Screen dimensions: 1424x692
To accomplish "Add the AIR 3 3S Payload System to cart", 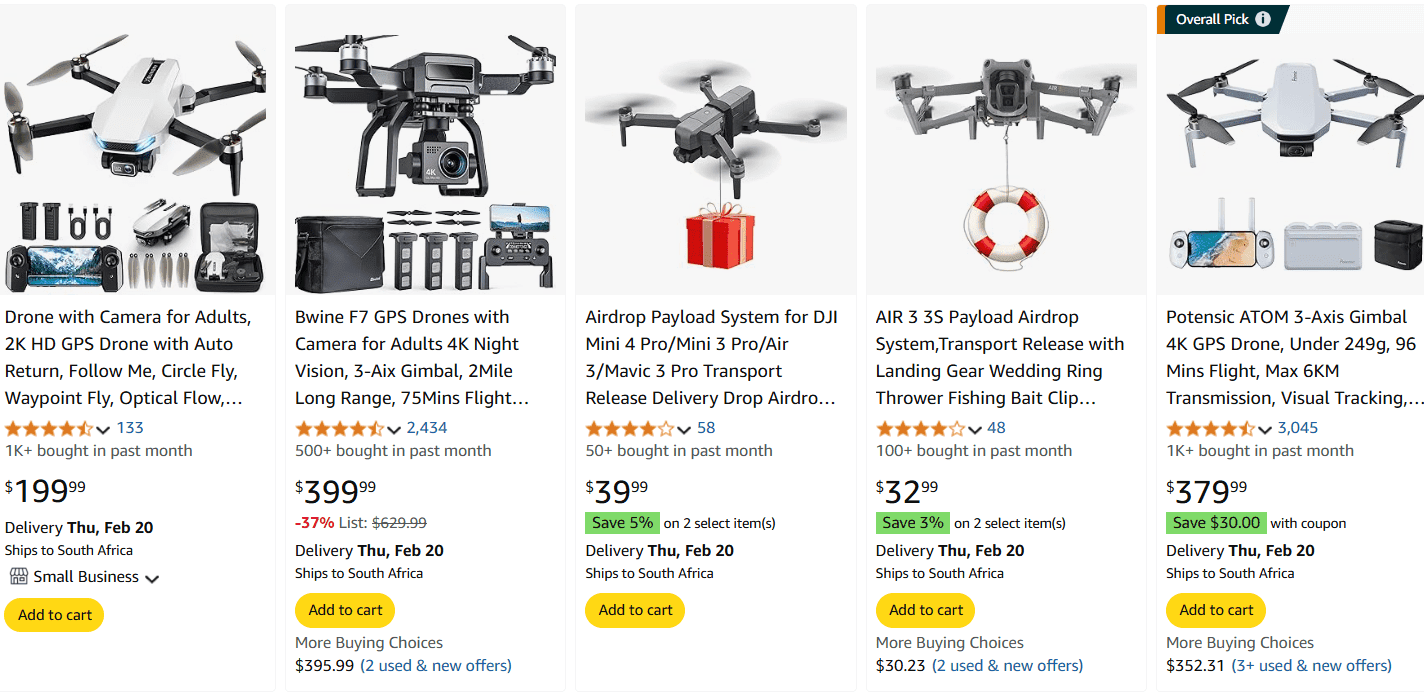I will click(924, 610).
